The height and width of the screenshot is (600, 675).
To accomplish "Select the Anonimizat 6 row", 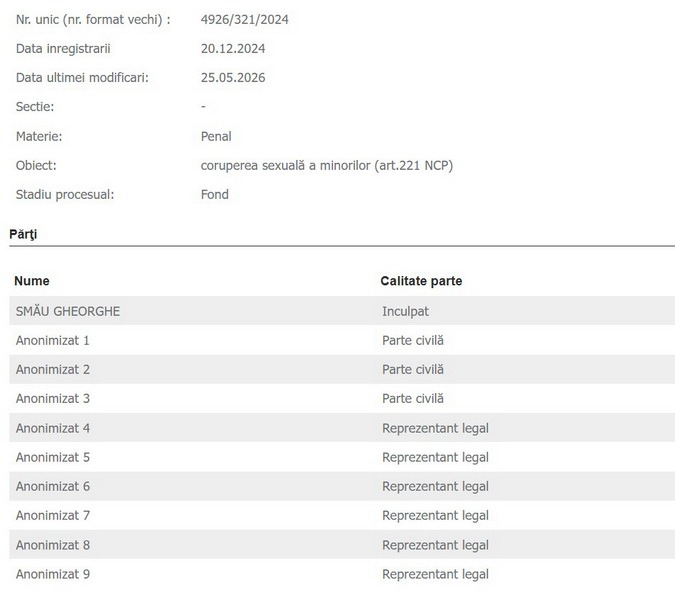I will 342,486.
